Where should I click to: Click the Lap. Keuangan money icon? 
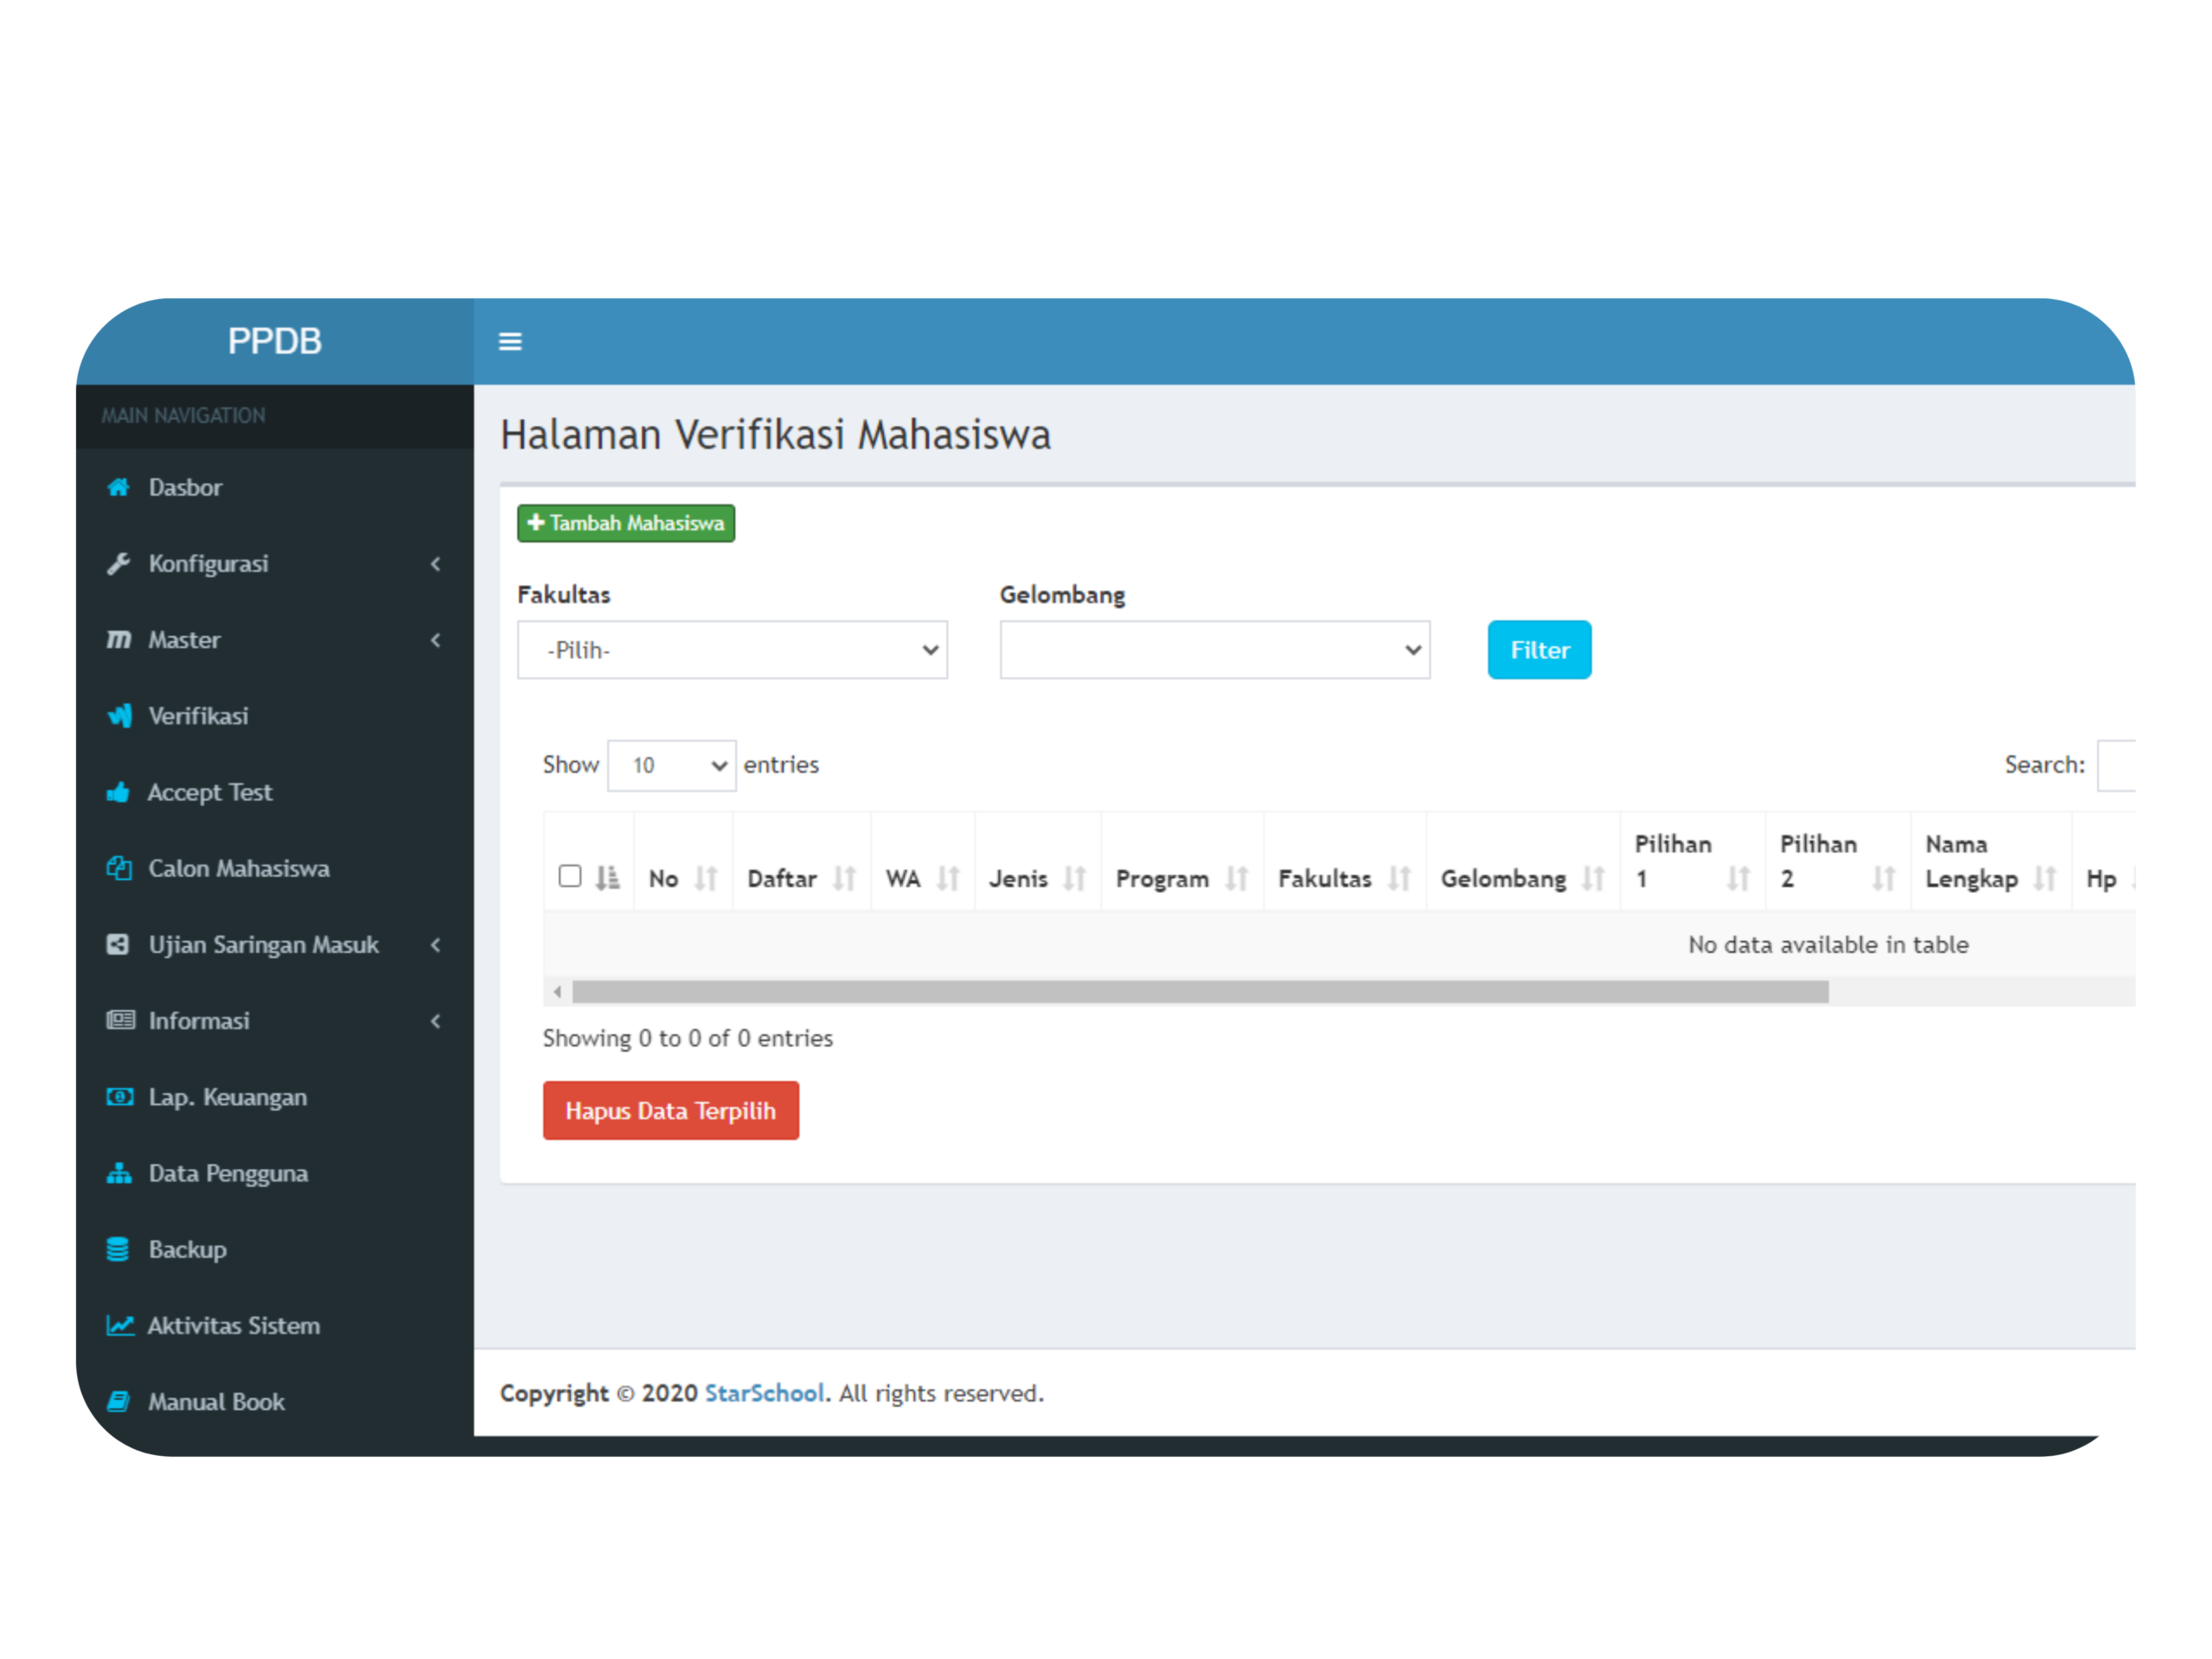(x=119, y=1097)
